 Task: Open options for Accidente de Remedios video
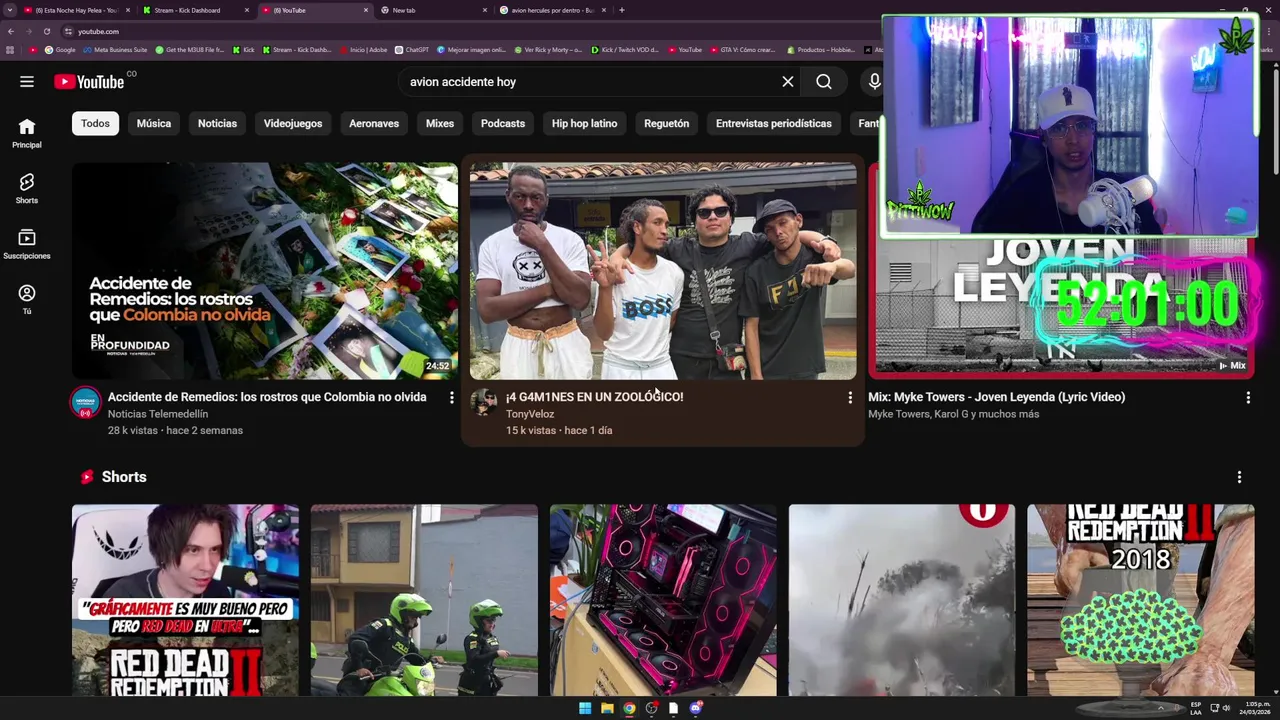click(452, 398)
